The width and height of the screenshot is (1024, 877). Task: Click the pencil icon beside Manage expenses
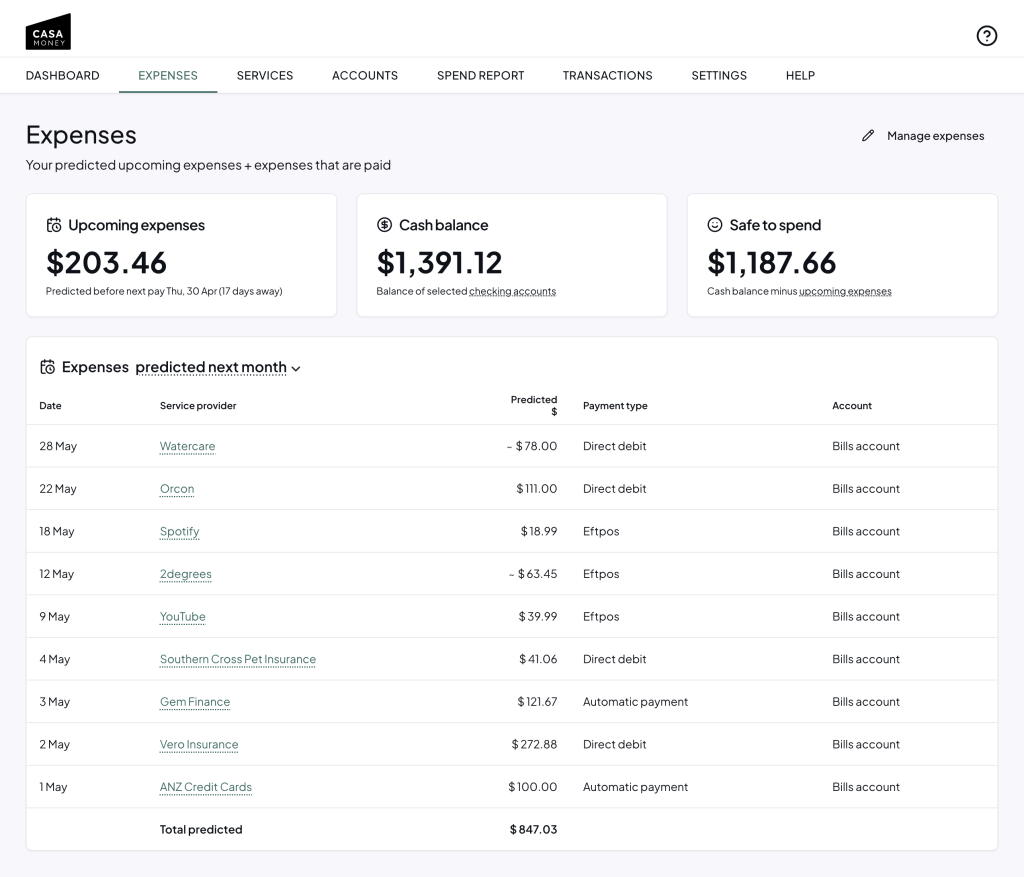[x=868, y=136]
